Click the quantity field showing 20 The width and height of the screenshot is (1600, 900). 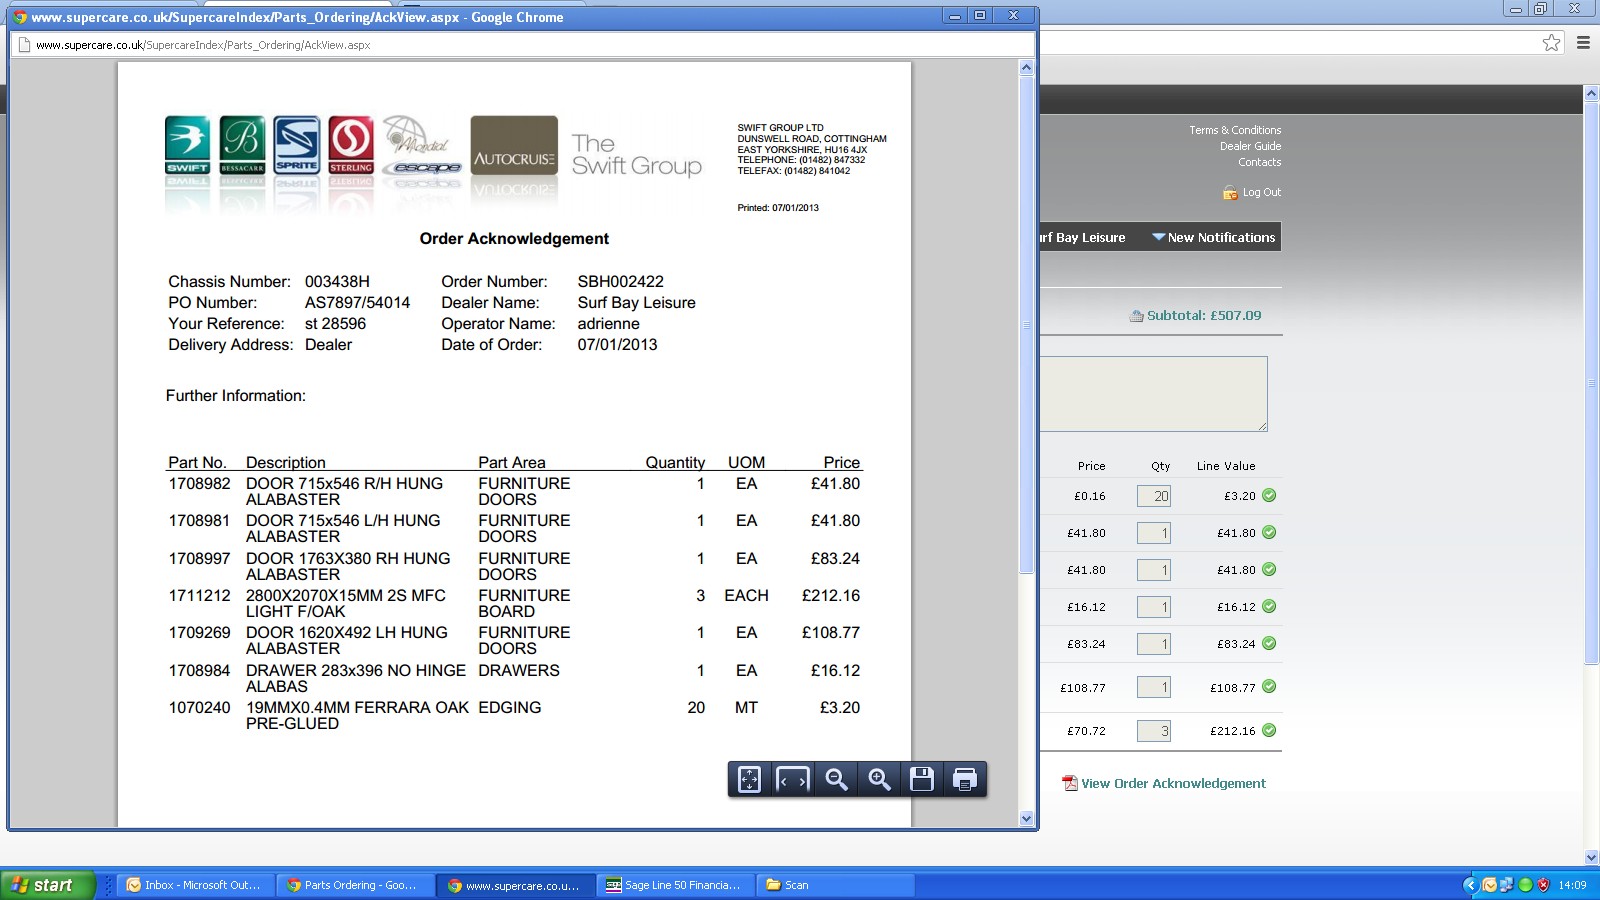pyautogui.click(x=1154, y=496)
